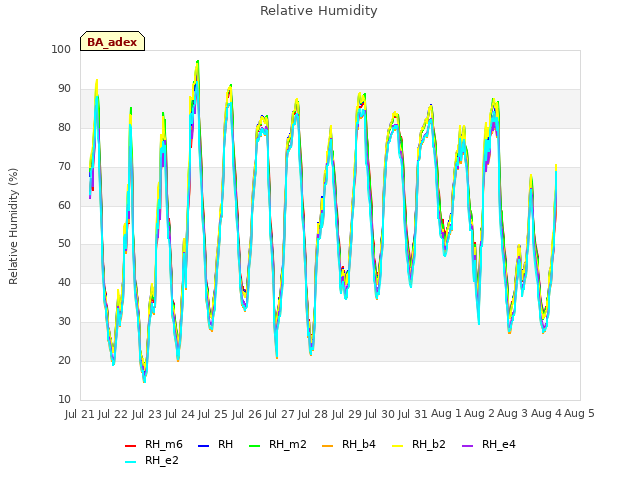
Task: Click the 90 value on y-axis
Action: (64, 89)
